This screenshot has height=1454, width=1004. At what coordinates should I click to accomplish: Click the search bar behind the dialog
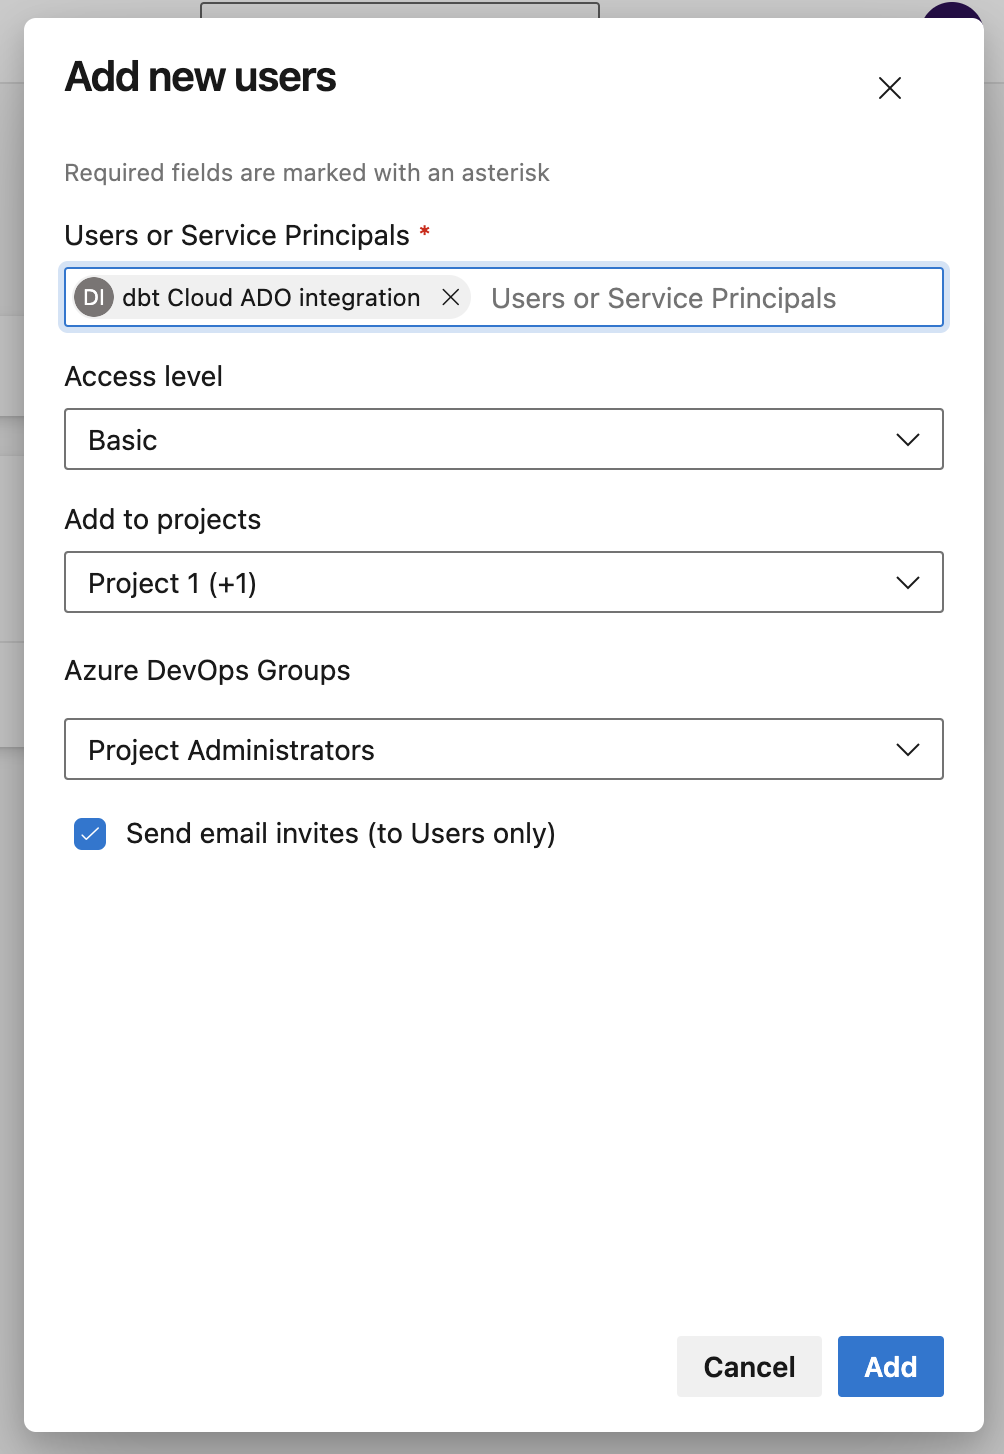tap(400, 8)
